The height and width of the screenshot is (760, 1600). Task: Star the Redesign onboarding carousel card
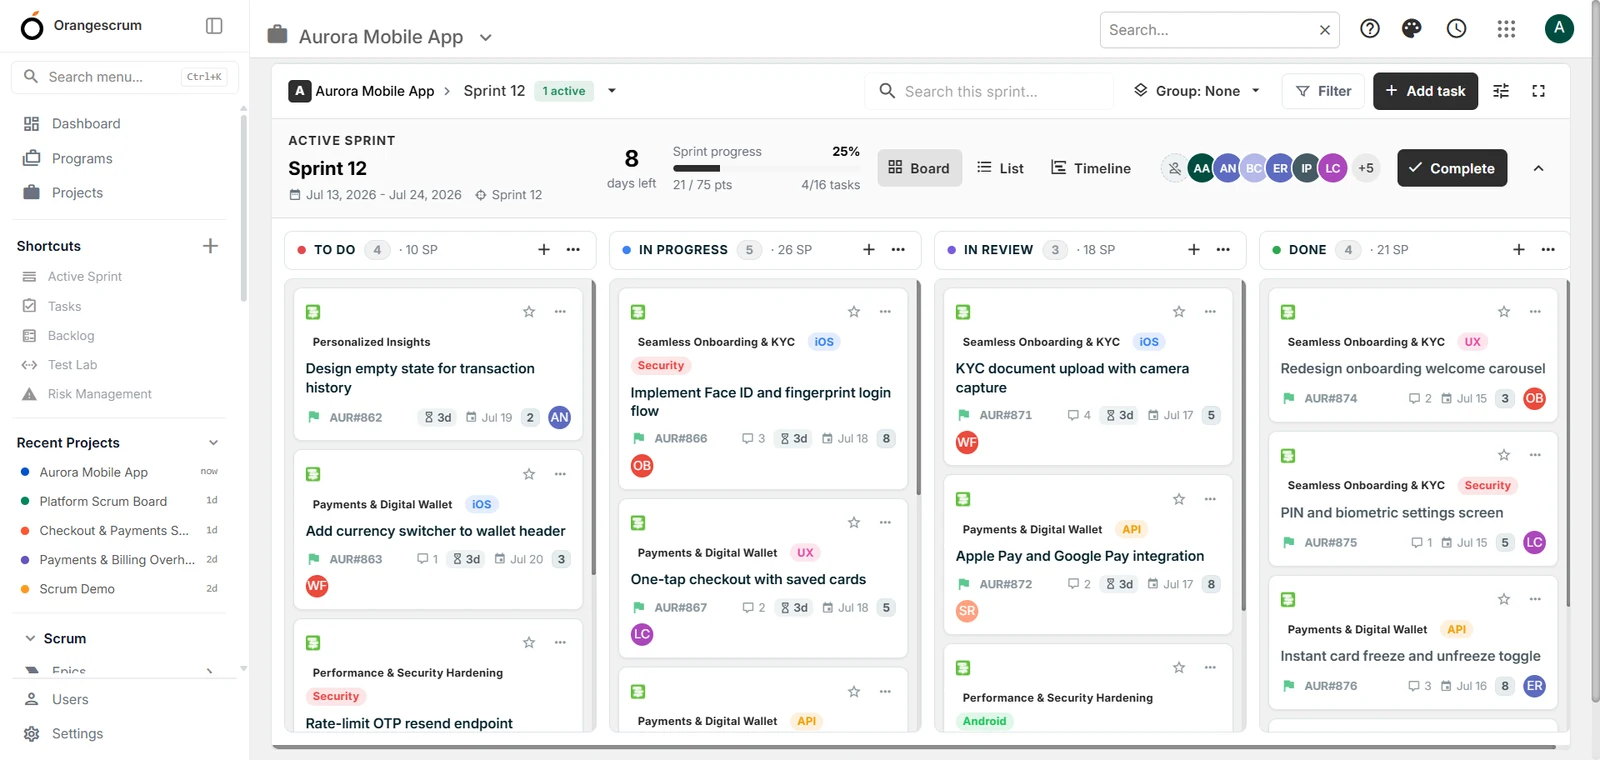click(1504, 312)
